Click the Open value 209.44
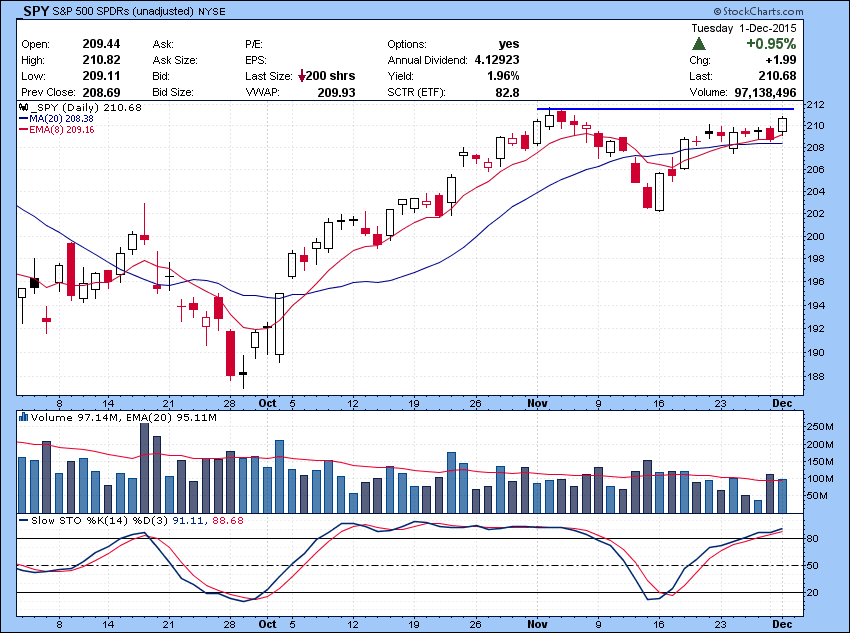Image resolution: width=850 pixels, height=633 pixels. click(x=101, y=44)
